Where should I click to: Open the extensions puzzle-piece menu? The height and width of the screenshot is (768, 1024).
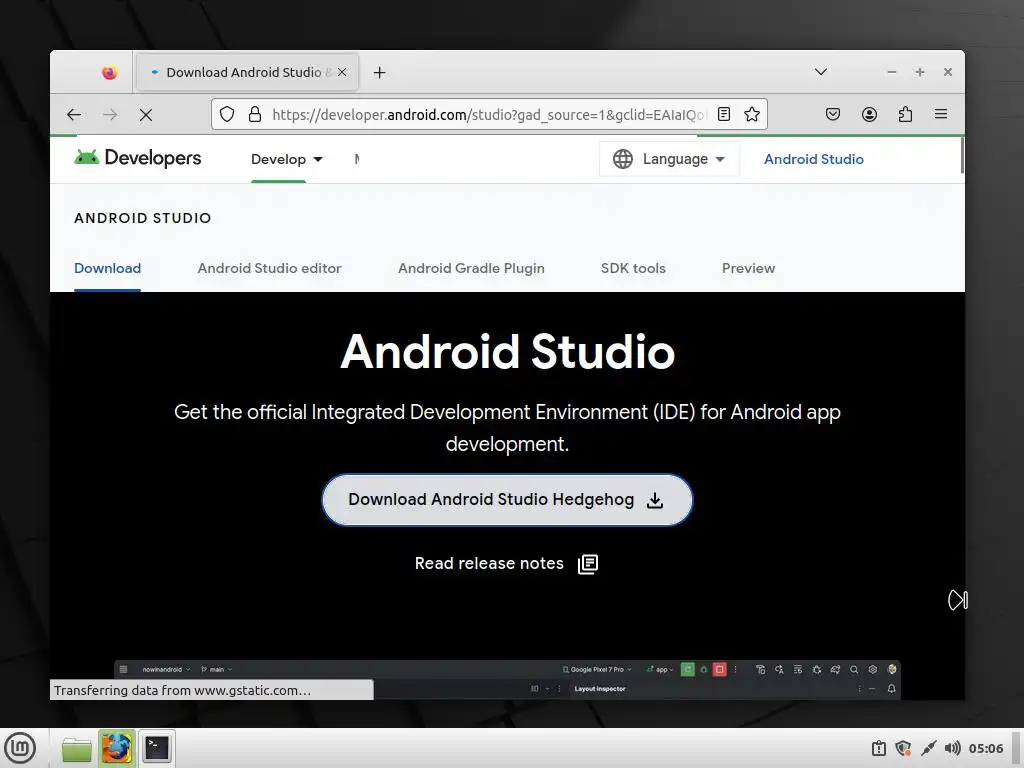pos(905,114)
